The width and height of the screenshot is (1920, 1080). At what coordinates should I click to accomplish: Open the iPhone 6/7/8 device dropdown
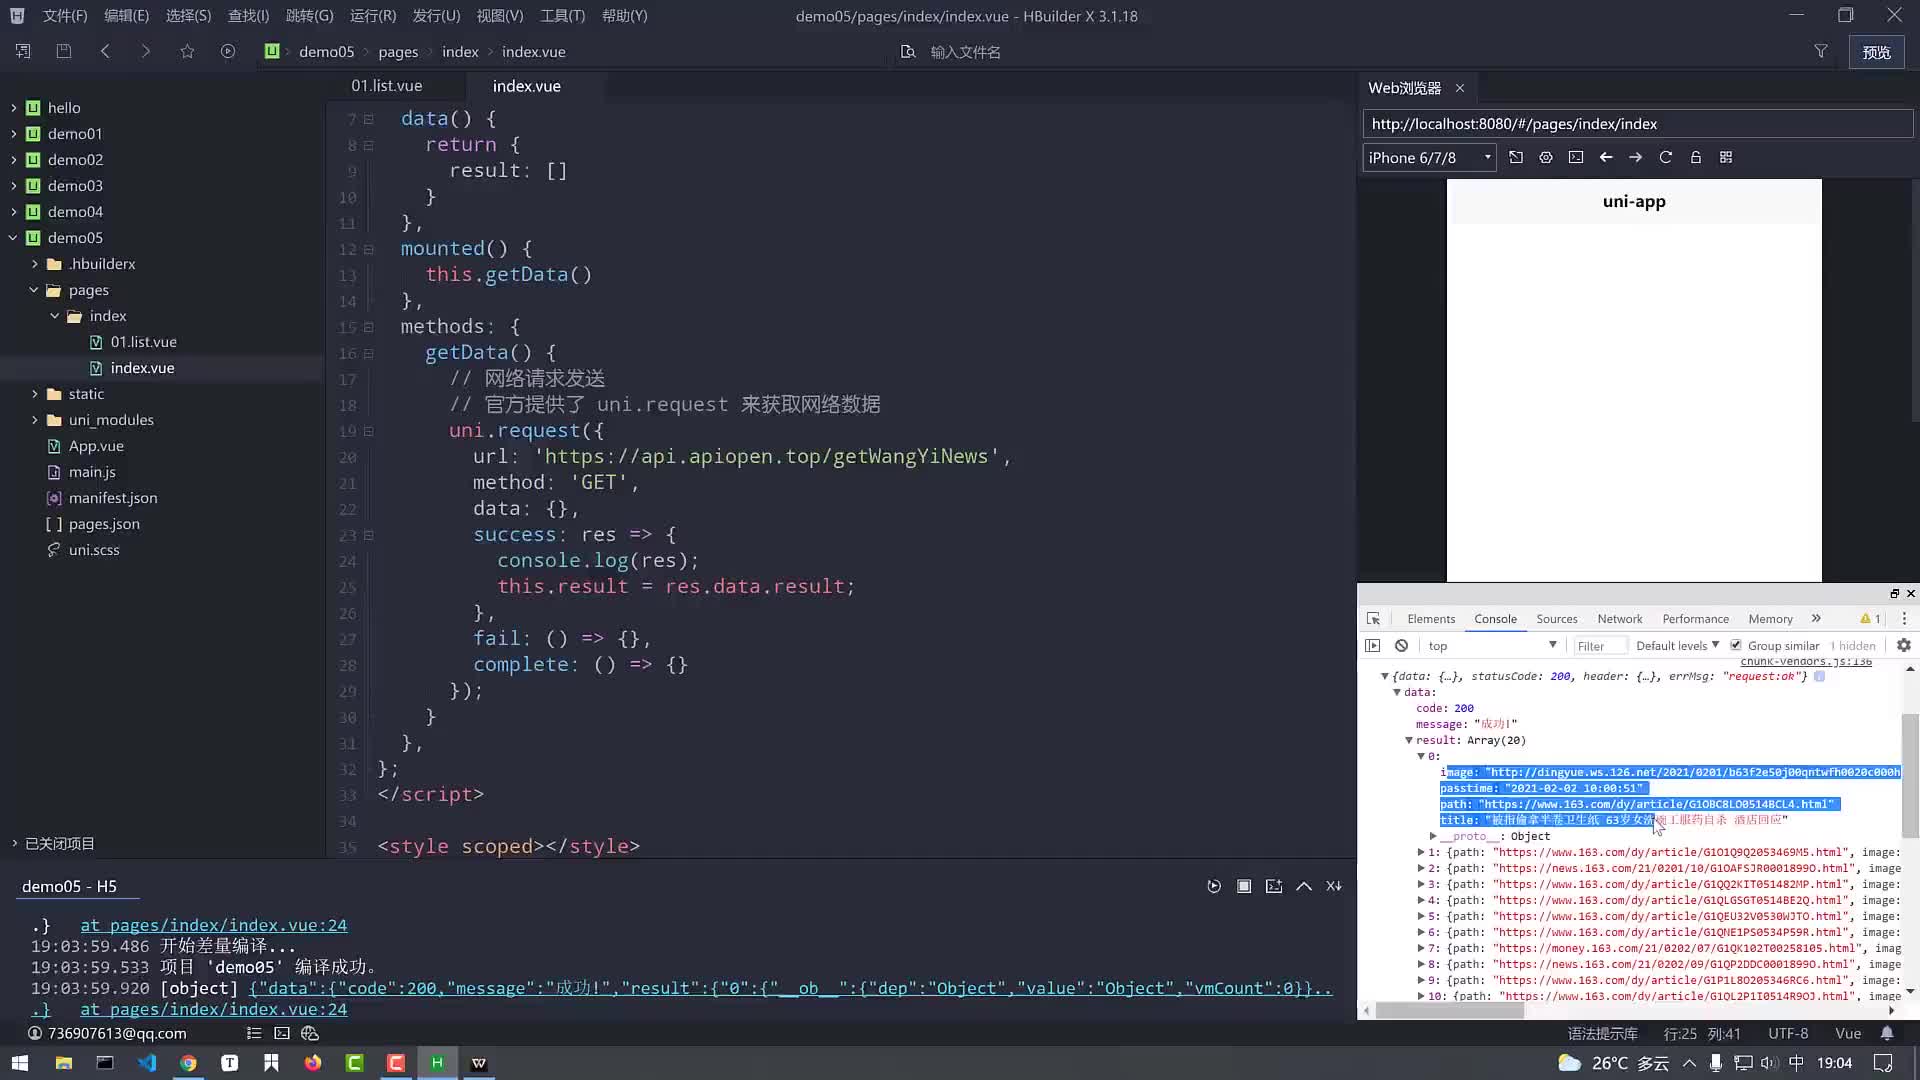pos(1429,158)
